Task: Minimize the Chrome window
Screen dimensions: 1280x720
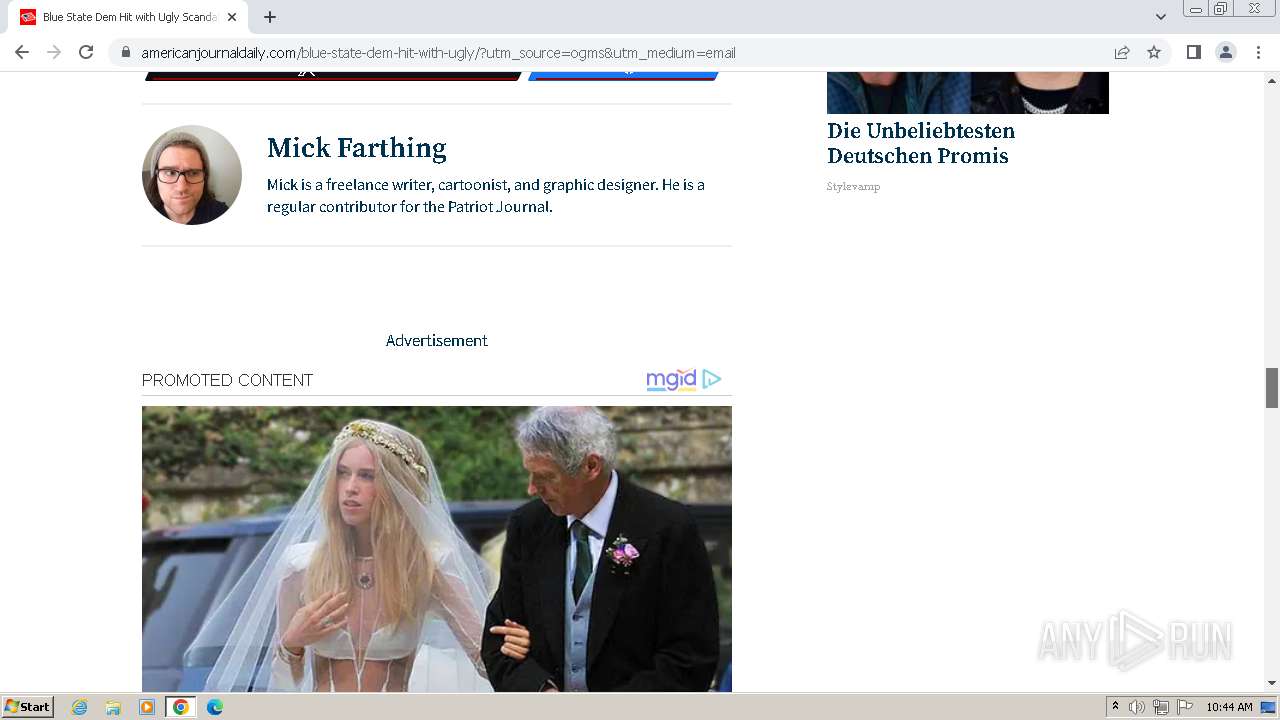Action: coord(1196,9)
